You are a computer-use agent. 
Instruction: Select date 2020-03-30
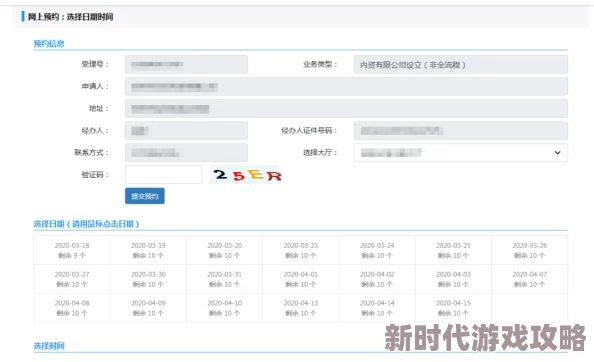click(148, 279)
